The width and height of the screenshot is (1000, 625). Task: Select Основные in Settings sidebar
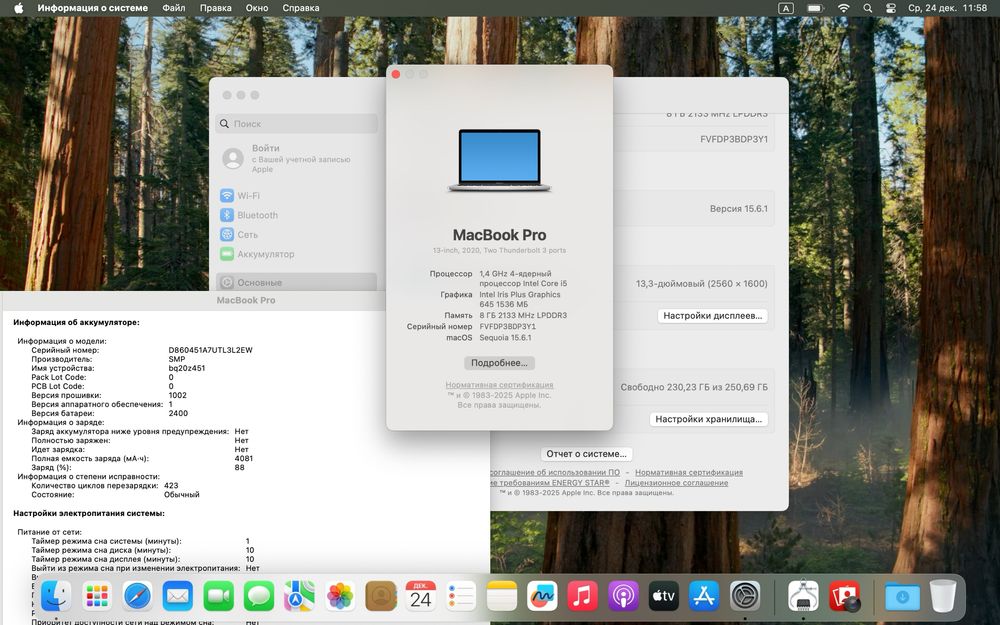297,282
